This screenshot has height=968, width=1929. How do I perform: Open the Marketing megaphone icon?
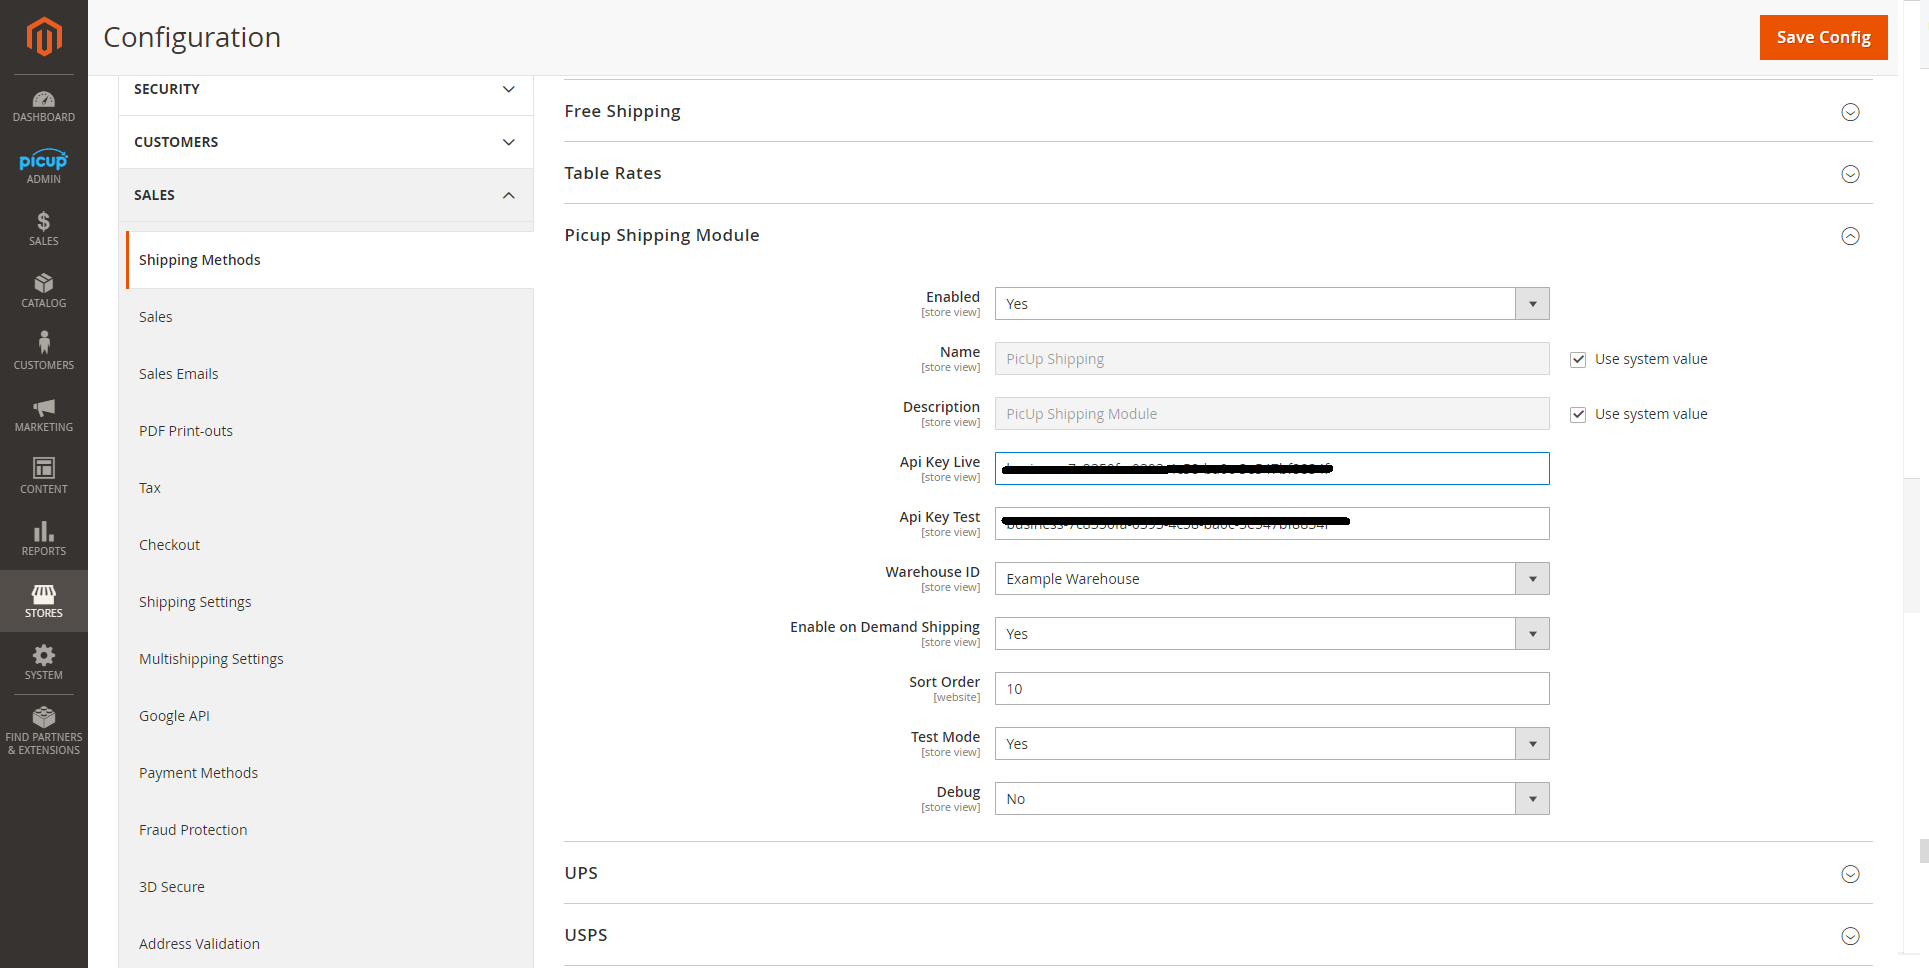pyautogui.click(x=44, y=415)
